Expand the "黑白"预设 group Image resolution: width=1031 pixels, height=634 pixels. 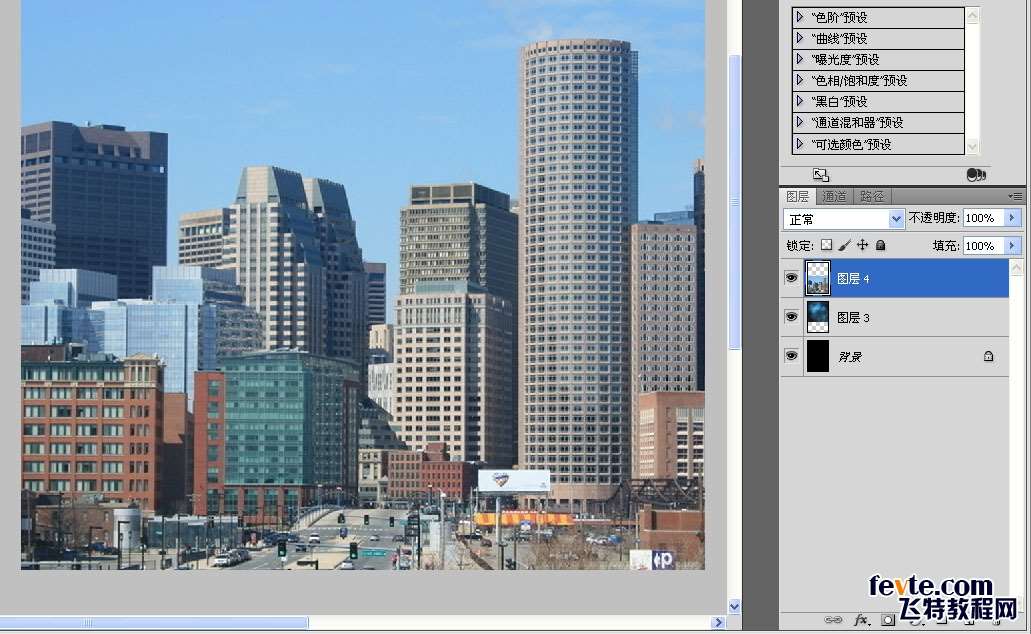[800, 101]
